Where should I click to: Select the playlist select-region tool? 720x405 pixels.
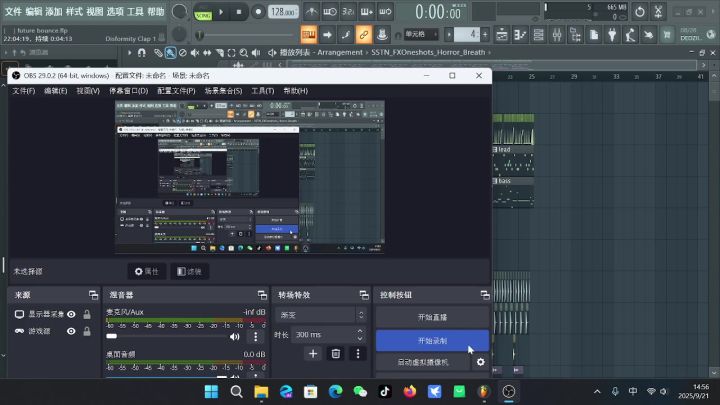coord(231,53)
